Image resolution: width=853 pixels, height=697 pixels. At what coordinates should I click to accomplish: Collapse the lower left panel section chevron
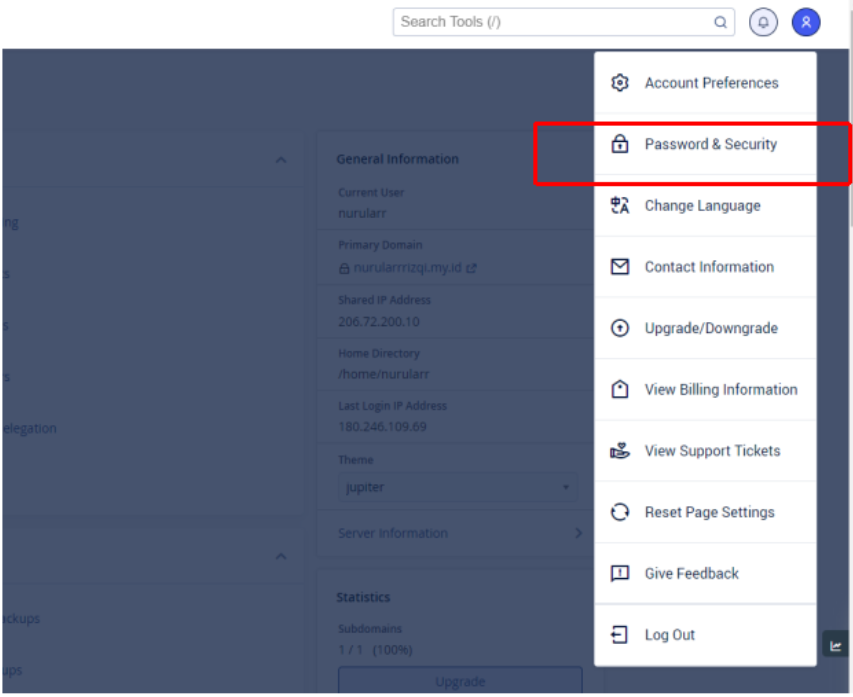pos(281,556)
